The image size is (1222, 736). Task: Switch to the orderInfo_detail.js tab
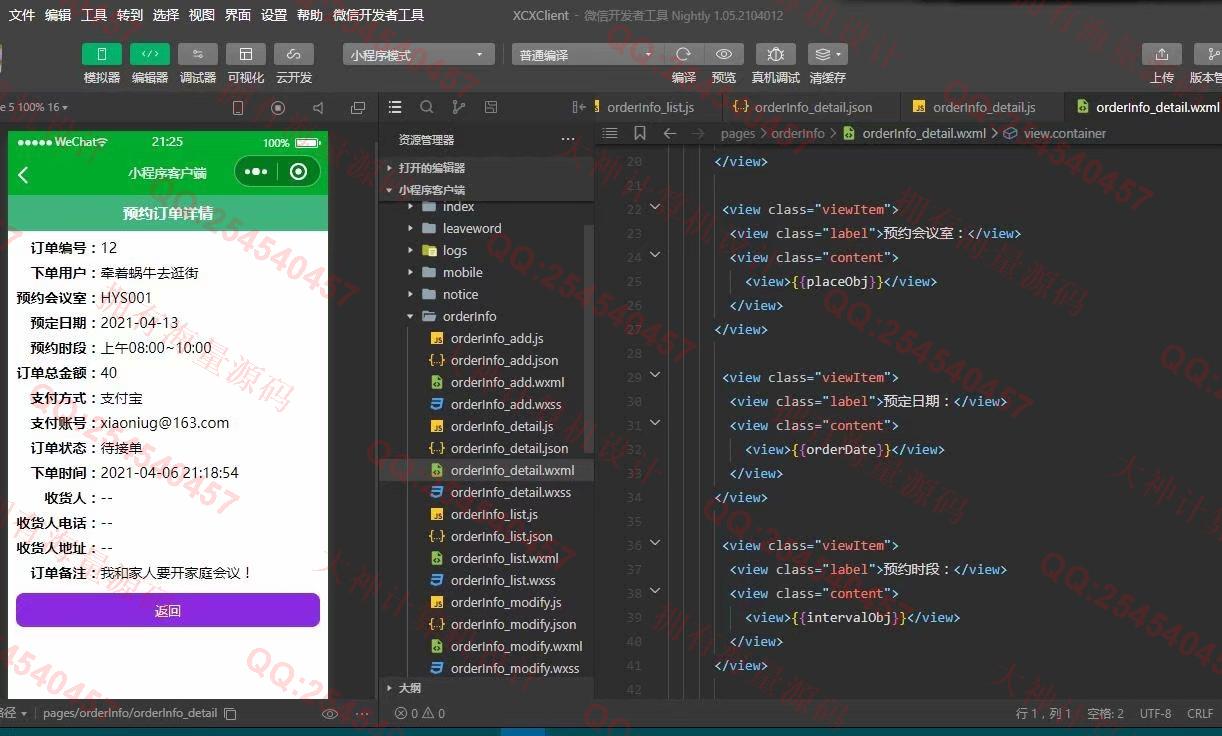click(984, 107)
